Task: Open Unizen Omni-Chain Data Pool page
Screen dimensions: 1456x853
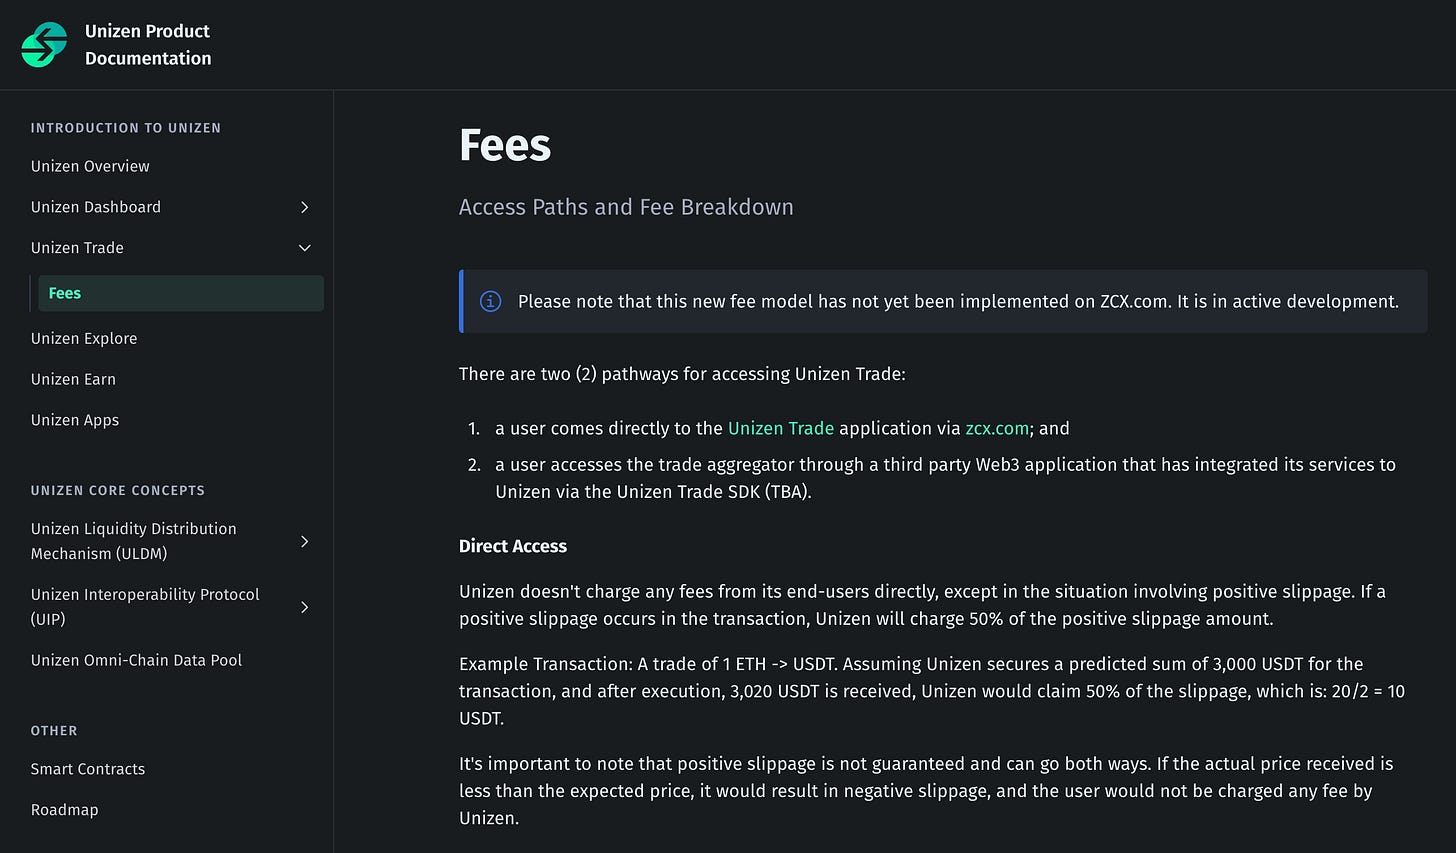Action: [136, 660]
